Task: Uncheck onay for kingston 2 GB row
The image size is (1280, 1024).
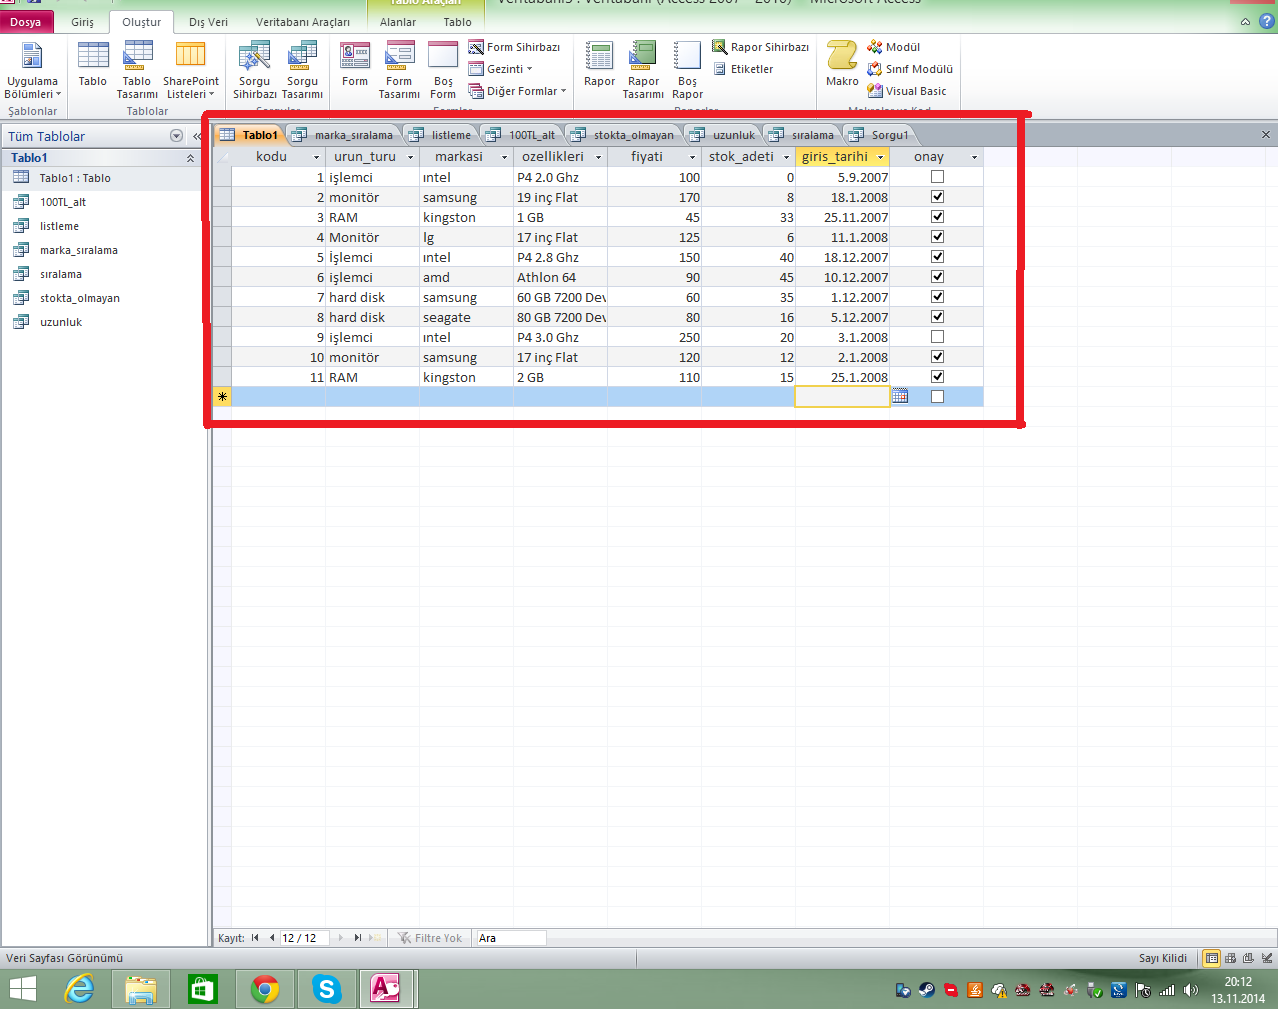Action: [x=937, y=377]
